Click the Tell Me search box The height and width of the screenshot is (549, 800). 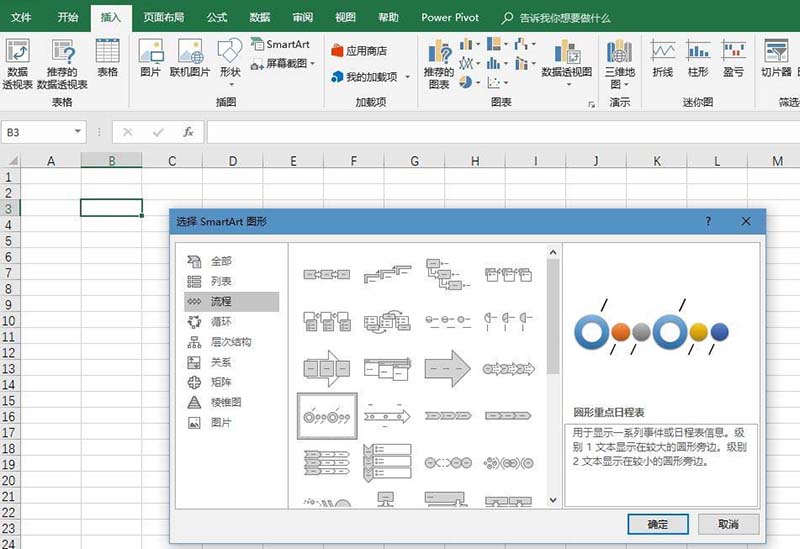click(x=556, y=18)
